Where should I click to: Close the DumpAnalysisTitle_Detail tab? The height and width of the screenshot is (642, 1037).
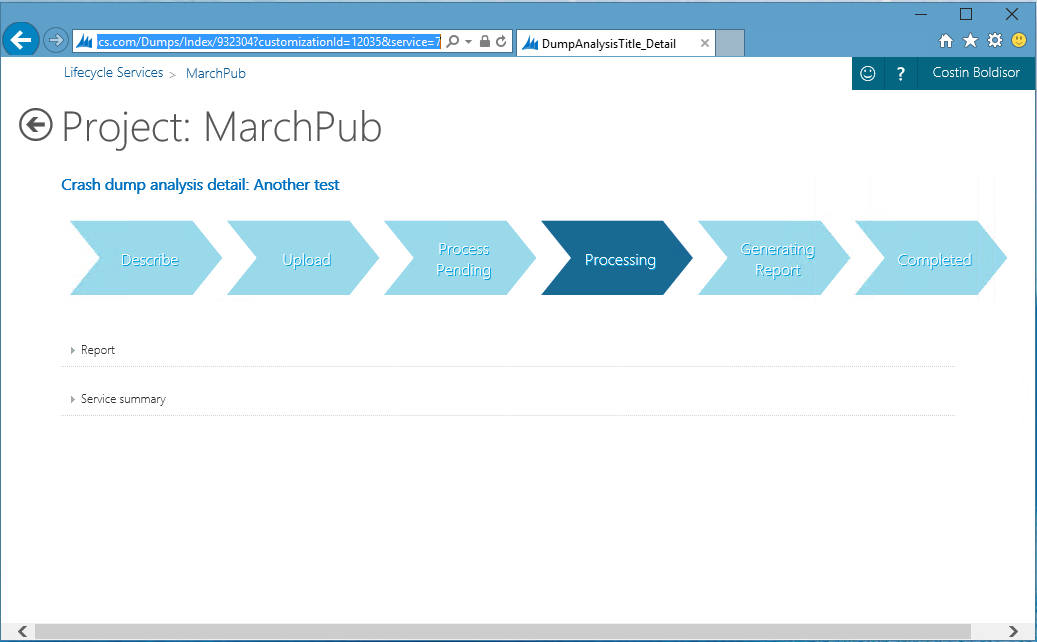705,43
